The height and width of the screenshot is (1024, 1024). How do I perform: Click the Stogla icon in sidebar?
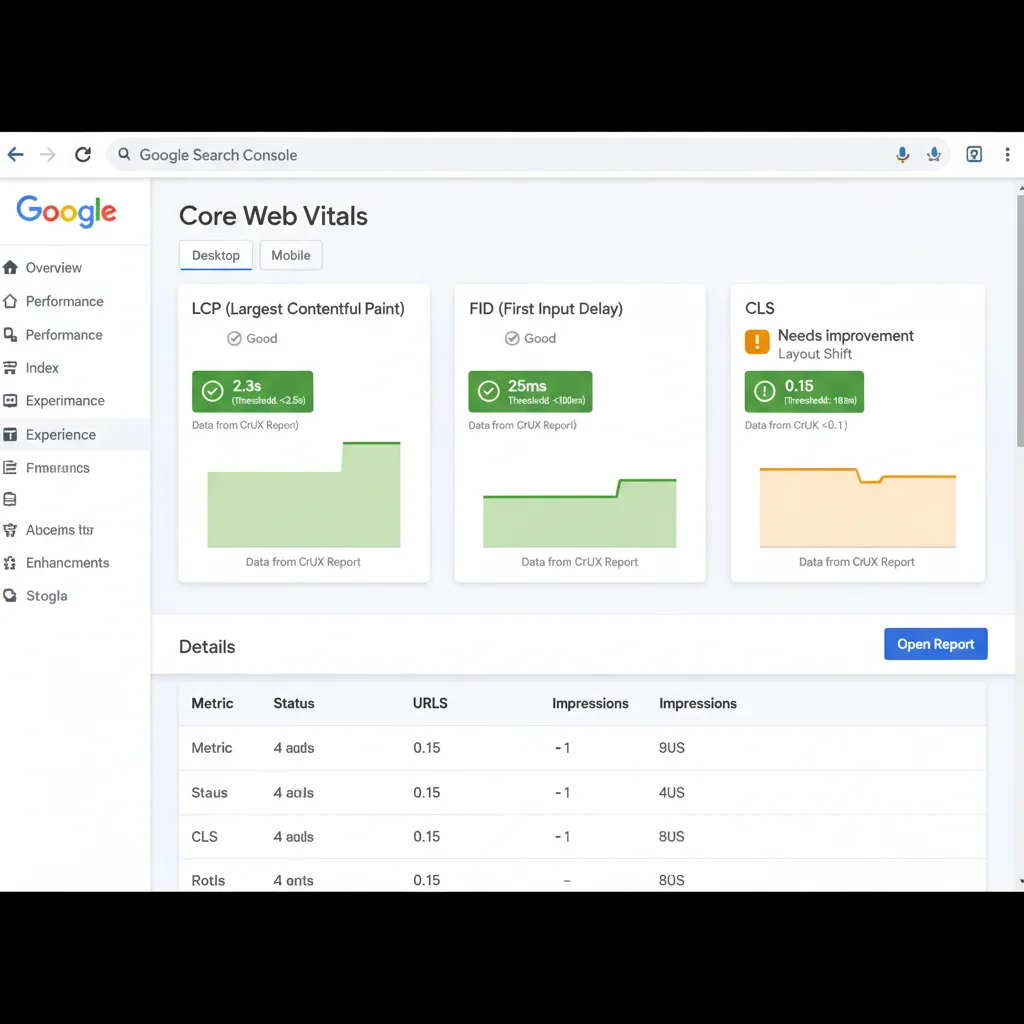pyautogui.click(x=10, y=596)
